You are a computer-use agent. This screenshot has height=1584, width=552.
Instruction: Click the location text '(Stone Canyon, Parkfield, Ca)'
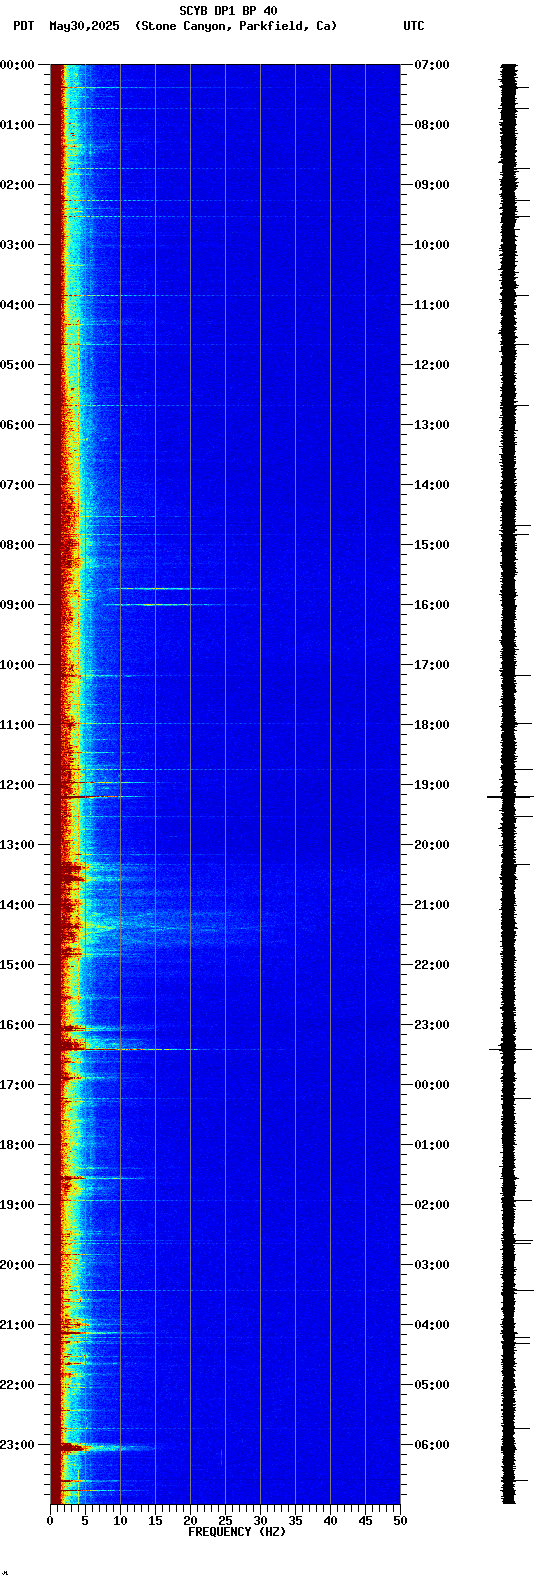click(x=236, y=26)
